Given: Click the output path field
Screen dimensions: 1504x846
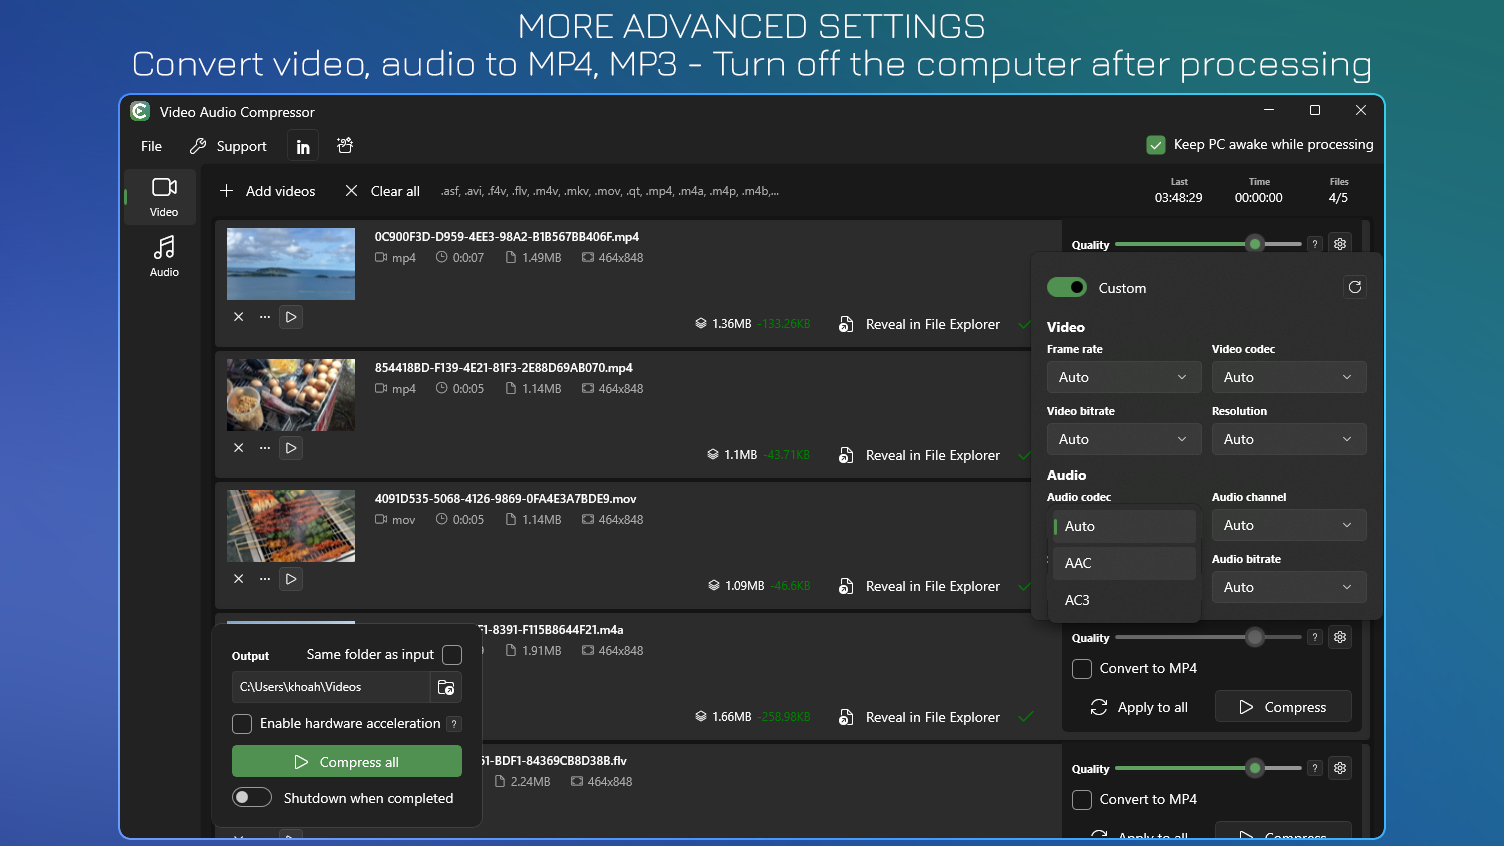Looking at the screenshot, I should coord(331,687).
